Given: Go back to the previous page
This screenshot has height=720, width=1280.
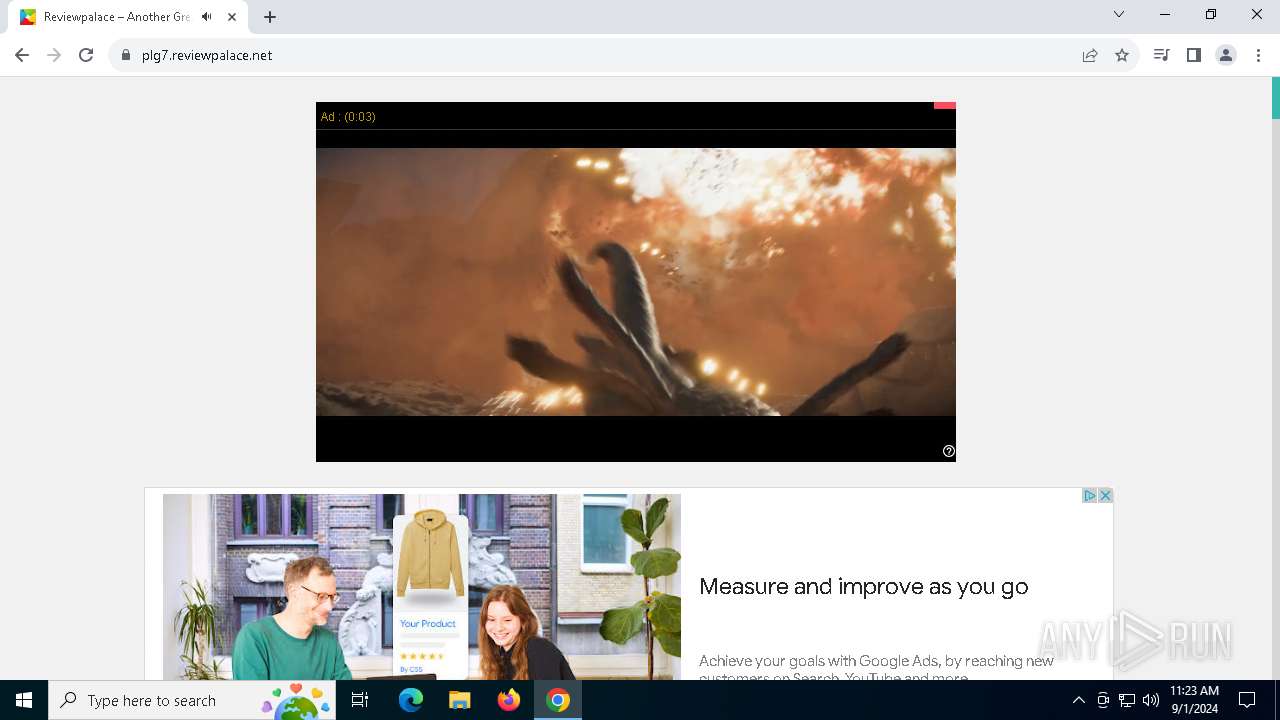Looking at the screenshot, I should tap(22, 55).
